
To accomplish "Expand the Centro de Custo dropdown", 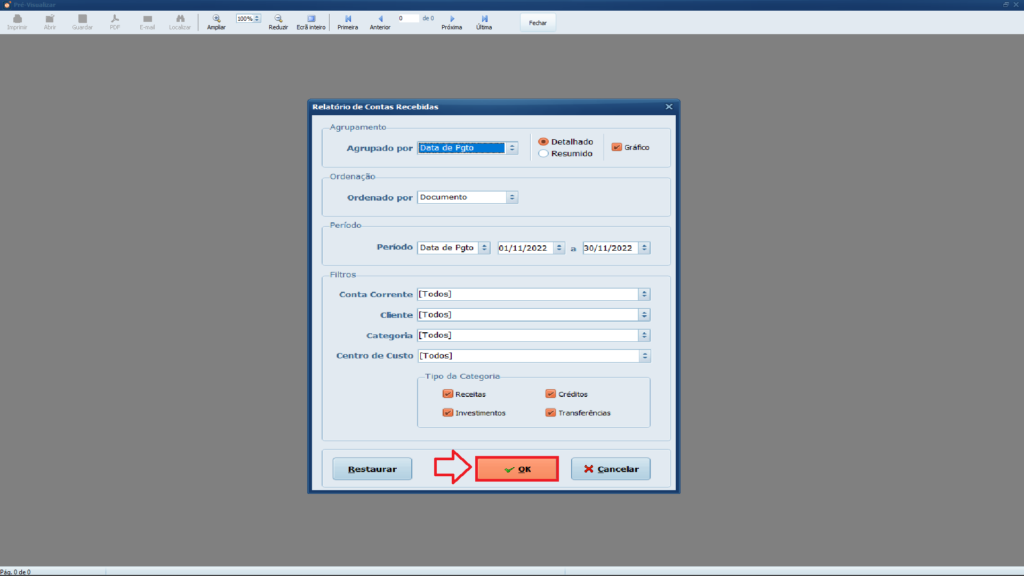I will pos(644,356).
